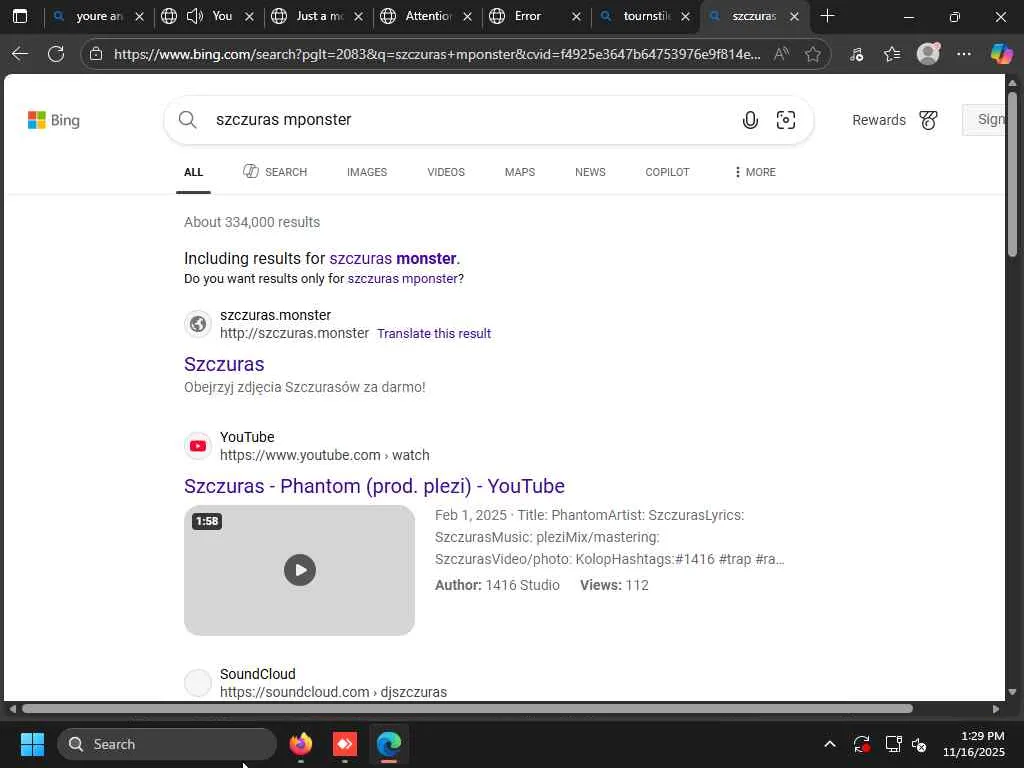Add this page to favorites with the star
The image size is (1024, 768).
pos(812,54)
